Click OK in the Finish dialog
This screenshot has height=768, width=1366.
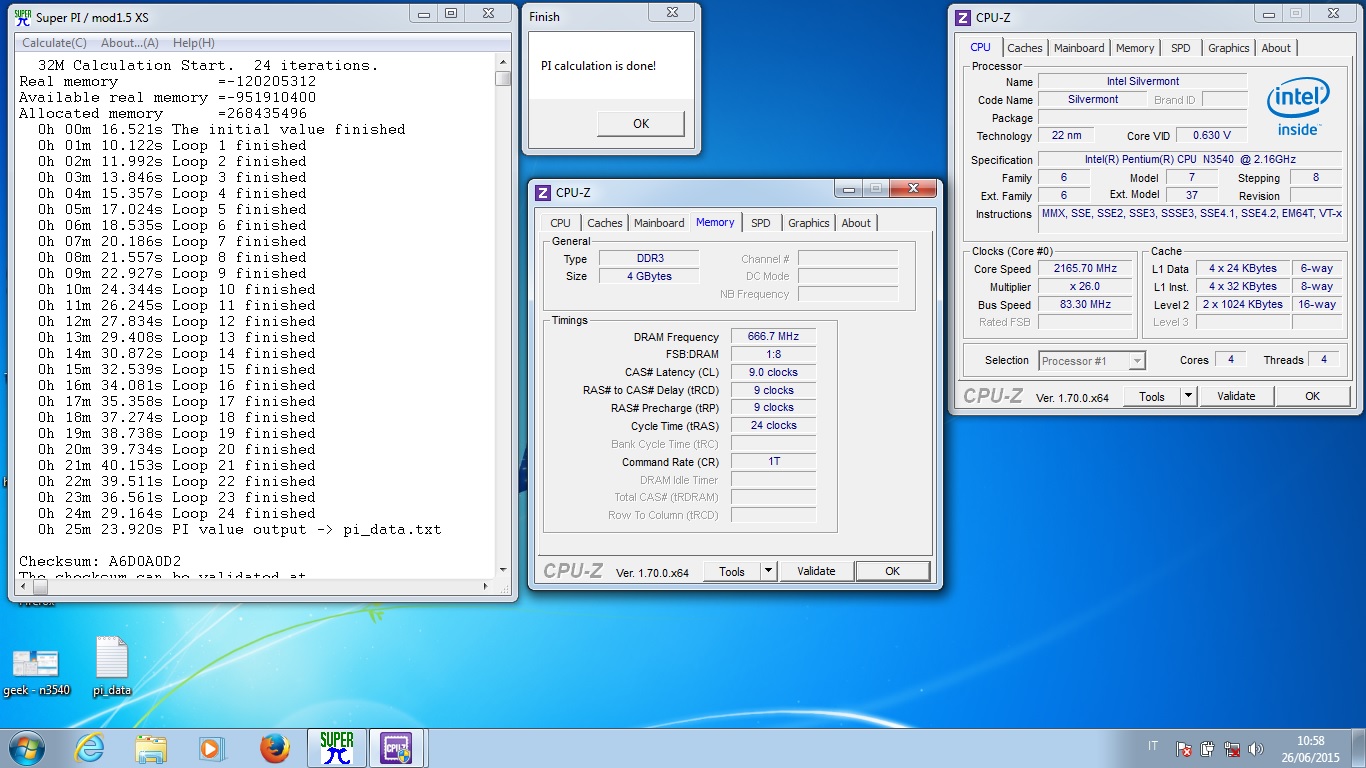click(641, 124)
